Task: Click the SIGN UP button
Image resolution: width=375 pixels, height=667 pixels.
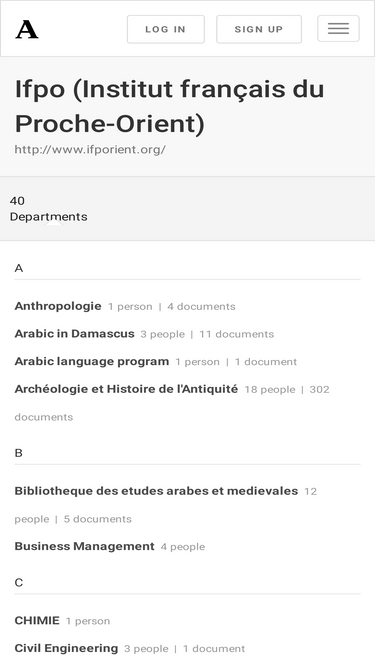Action: [x=259, y=29]
